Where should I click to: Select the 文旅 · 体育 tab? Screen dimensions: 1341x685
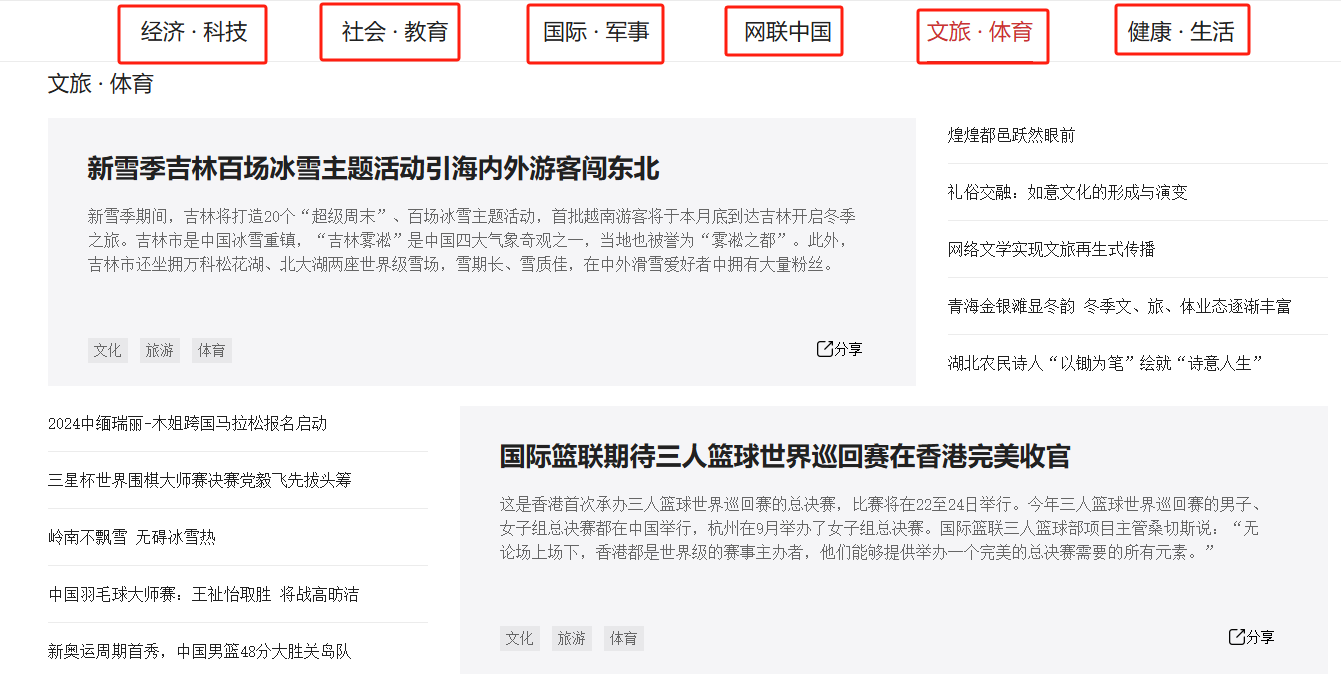tap(981, 33)
